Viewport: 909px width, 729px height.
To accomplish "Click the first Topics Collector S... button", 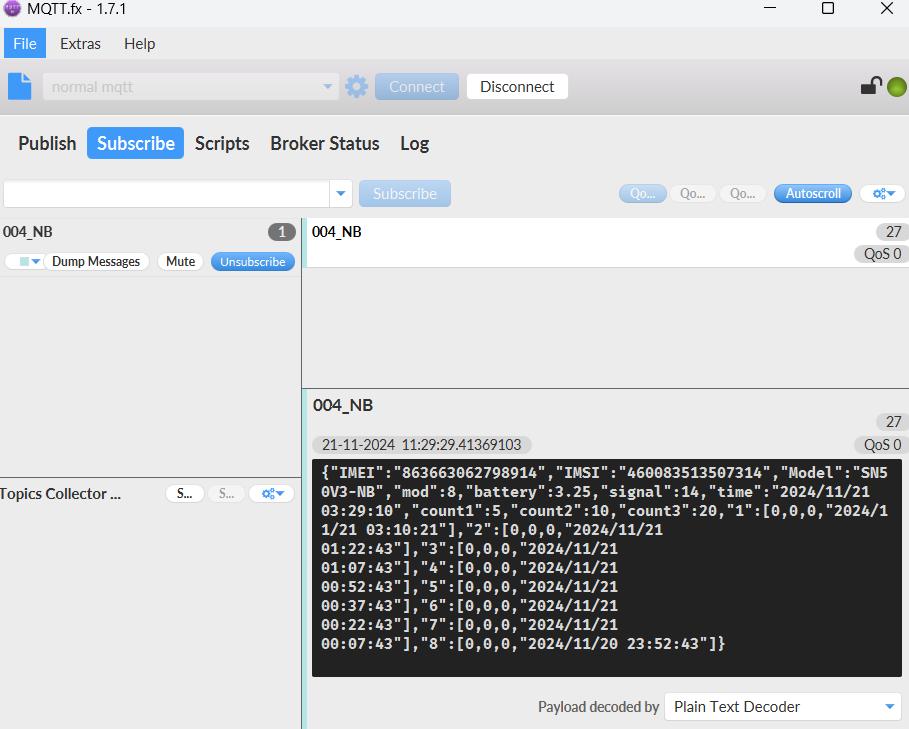I will click(184, 494).
